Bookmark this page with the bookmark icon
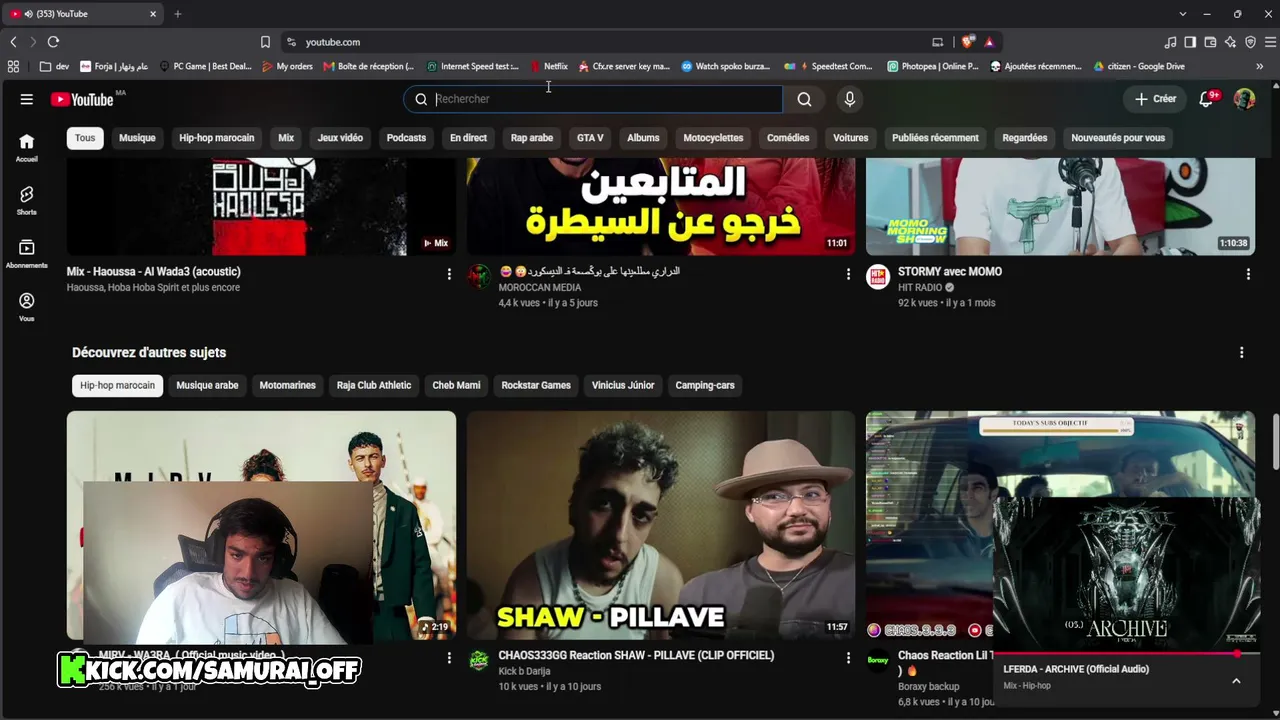The width and height of the screenshot is (1280, 720). click(265, 42)
